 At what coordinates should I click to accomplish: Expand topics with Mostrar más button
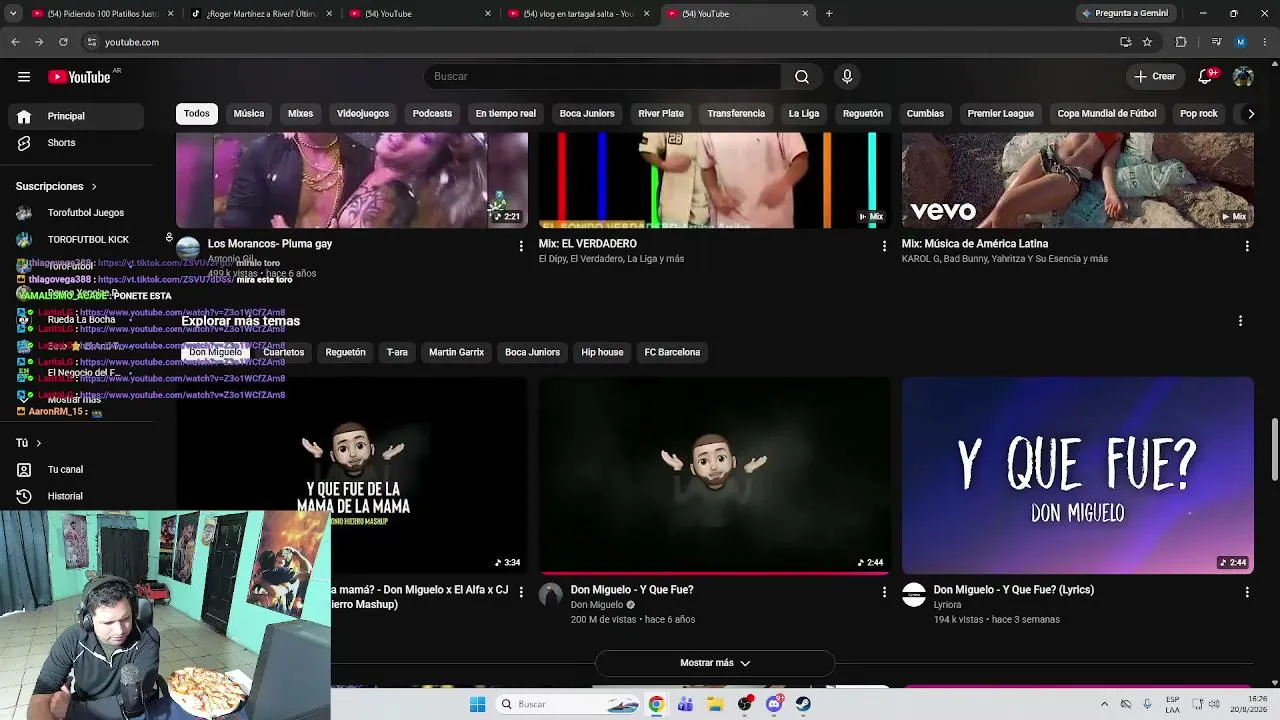(x=715, y=663)
